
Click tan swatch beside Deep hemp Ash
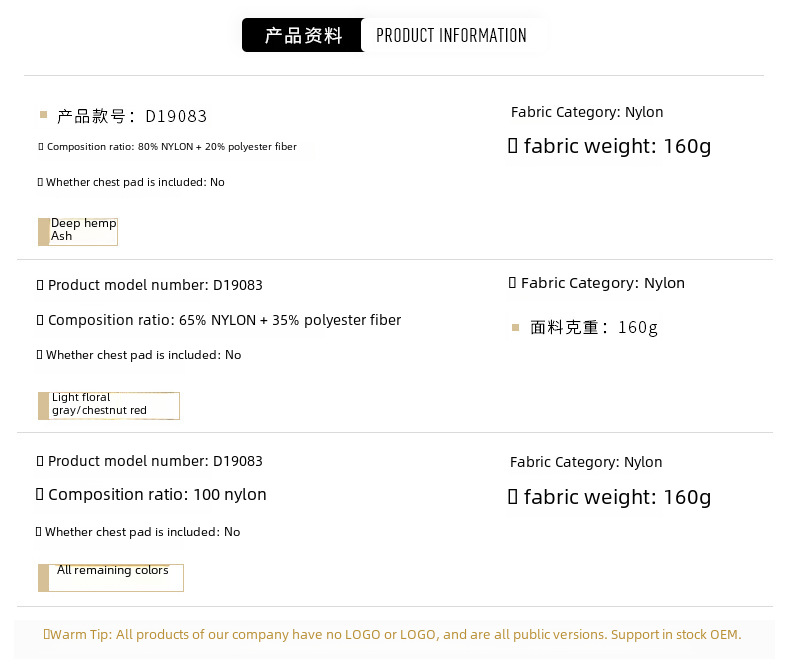tap(43, 232)
